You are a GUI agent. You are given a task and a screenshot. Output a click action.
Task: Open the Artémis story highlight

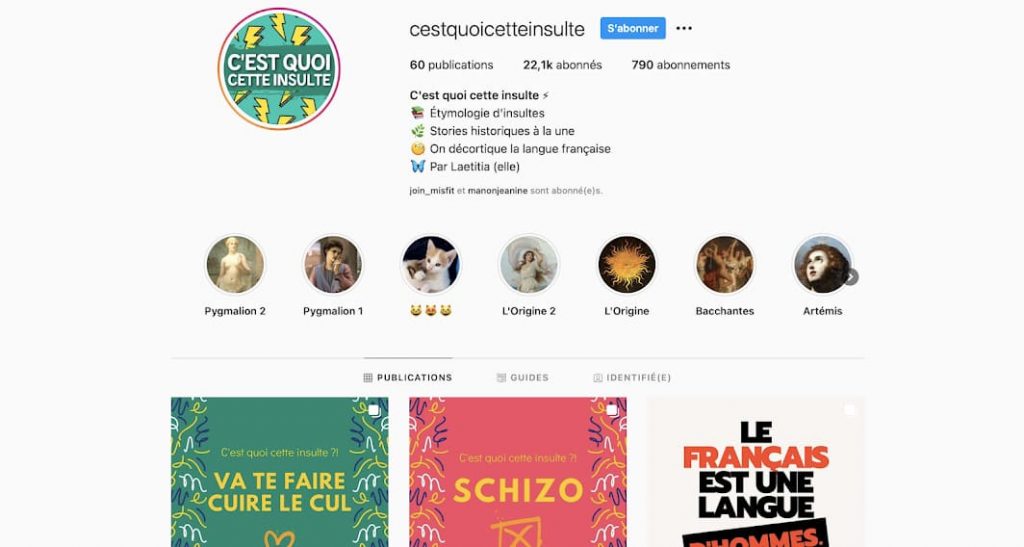pos(823,264)
